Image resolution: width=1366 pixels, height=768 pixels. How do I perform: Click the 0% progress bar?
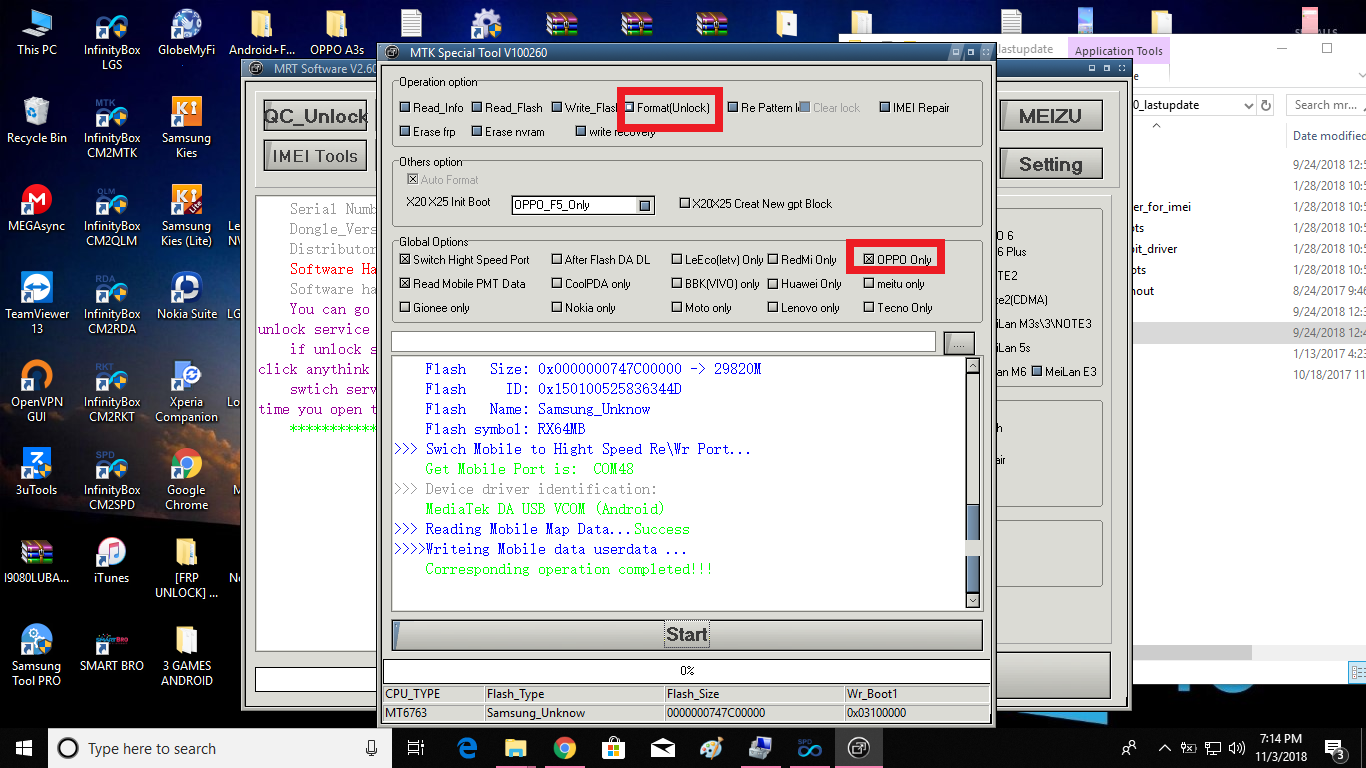687,671
